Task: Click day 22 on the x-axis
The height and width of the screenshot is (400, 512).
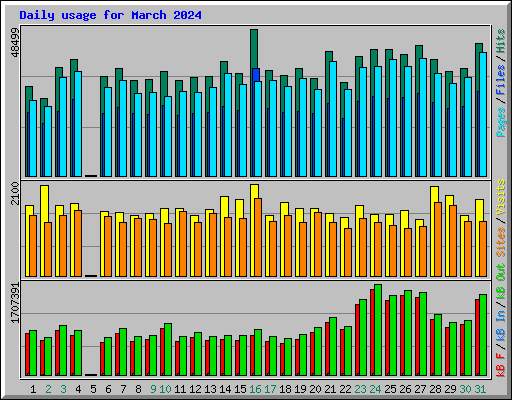Action: [345, 389]
